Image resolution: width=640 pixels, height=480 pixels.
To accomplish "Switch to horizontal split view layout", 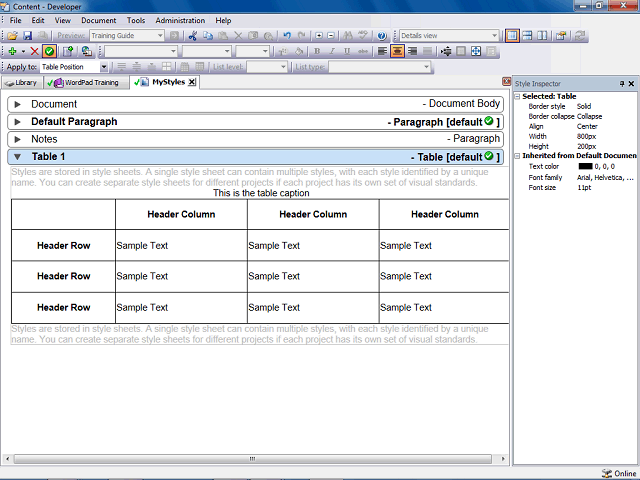I will (527, 36).
